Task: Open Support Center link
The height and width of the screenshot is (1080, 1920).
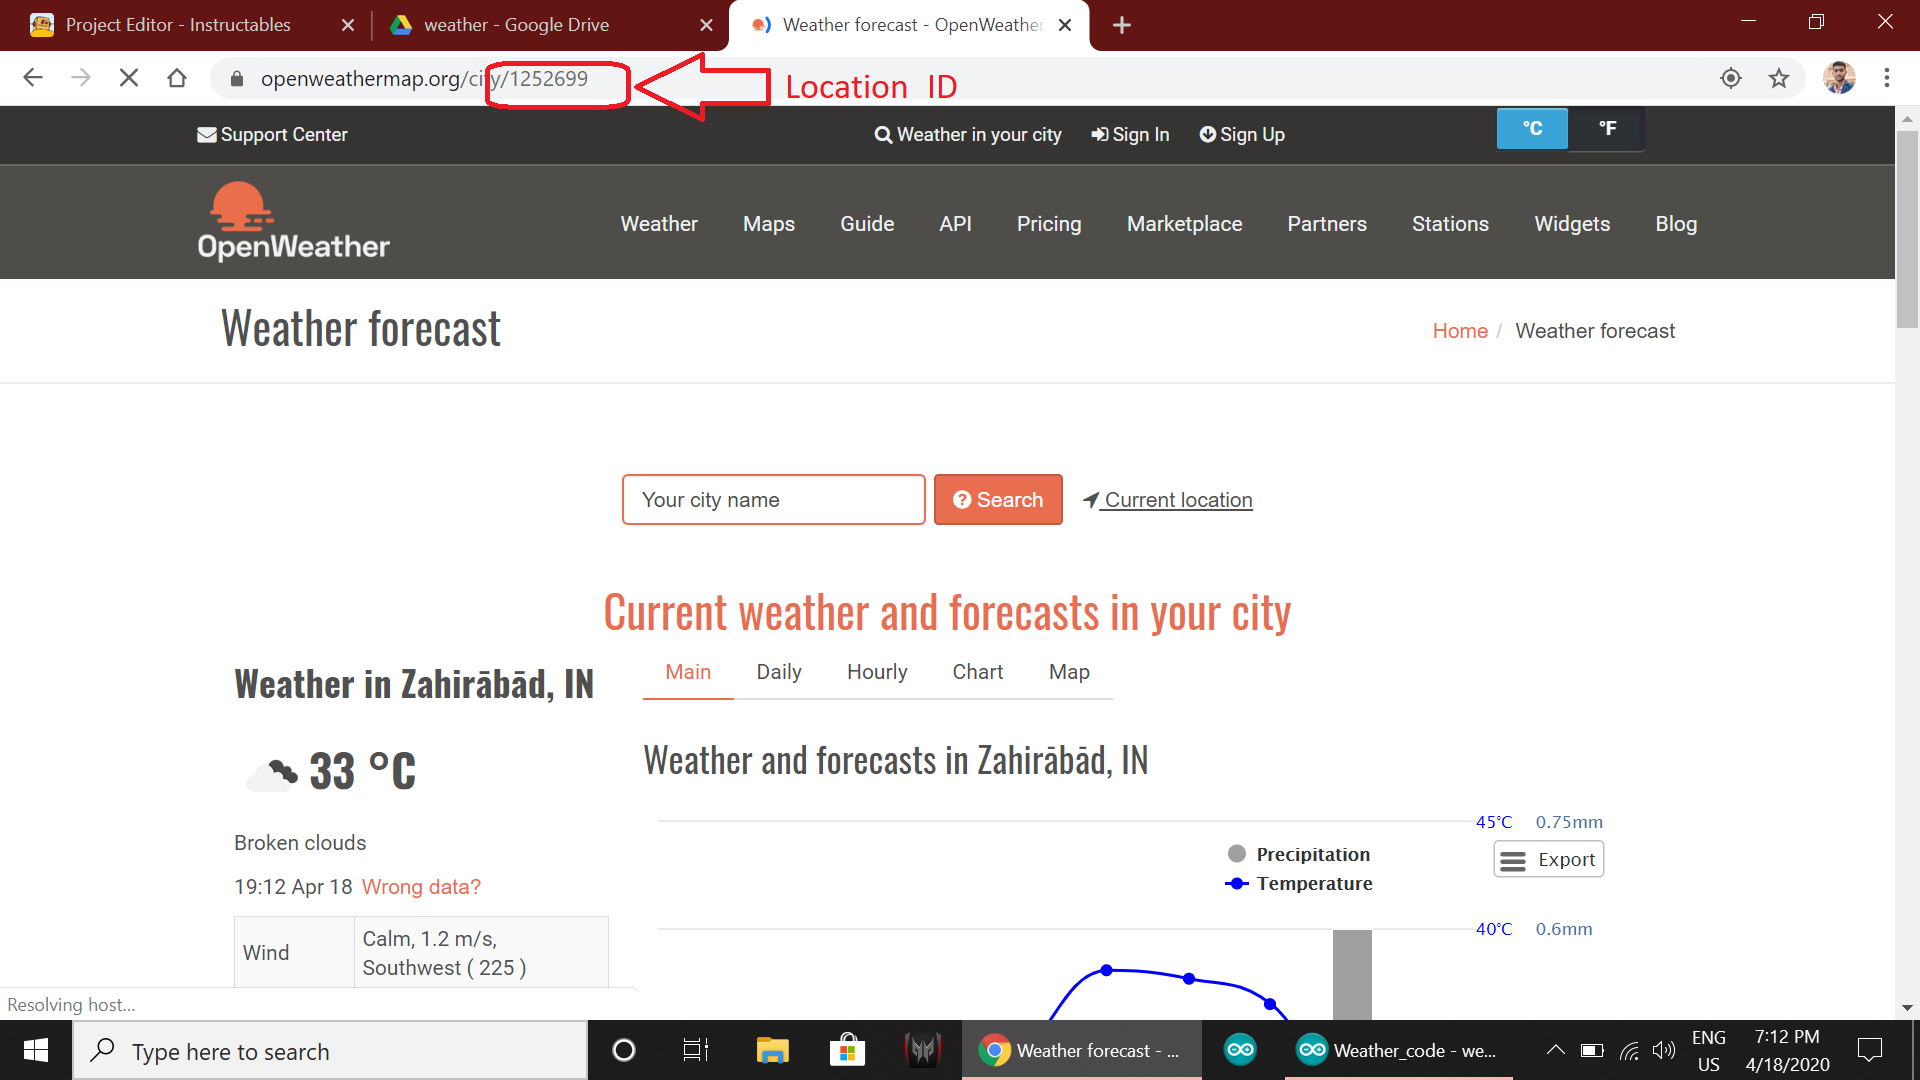Action: point(272,135)
